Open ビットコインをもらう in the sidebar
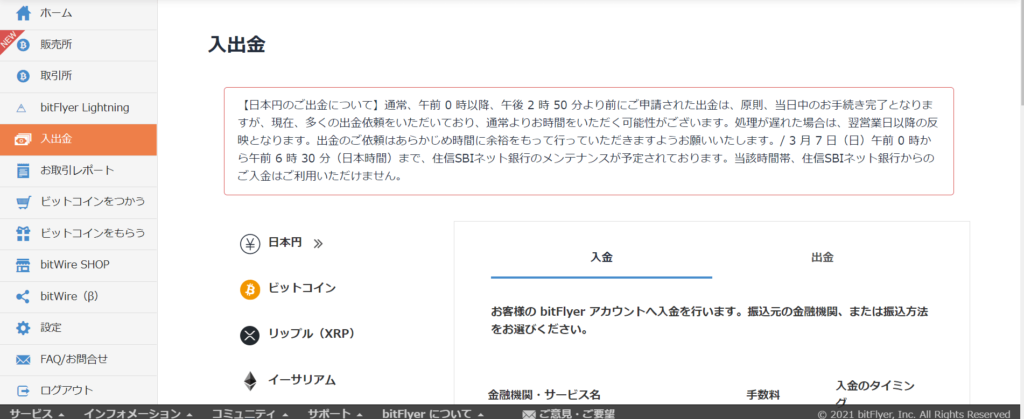This screenshot has width=1024, height=419. click(78, 233)
